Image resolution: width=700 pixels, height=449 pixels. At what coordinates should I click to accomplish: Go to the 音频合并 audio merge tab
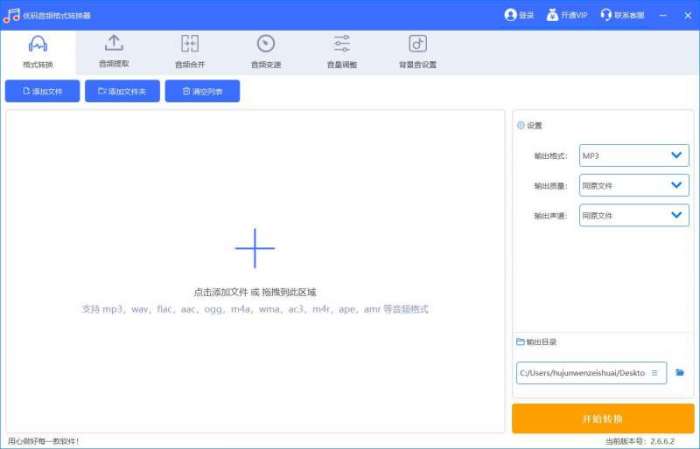pyautogui.click(x=190, y=52)
